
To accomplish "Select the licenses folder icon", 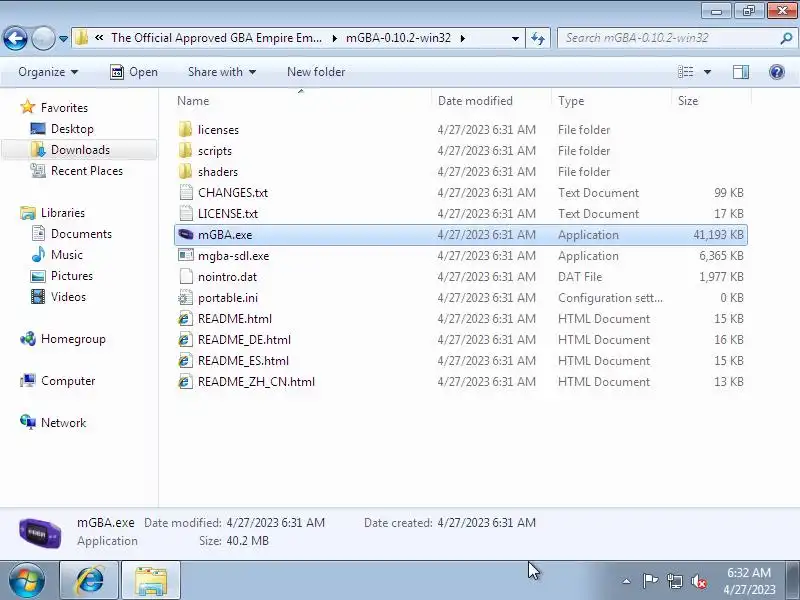I will pyautogui.click(x=186, y=130).
